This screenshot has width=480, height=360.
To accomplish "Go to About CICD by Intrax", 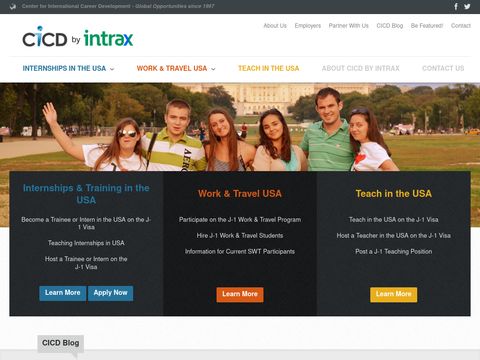I will (361, 68).
